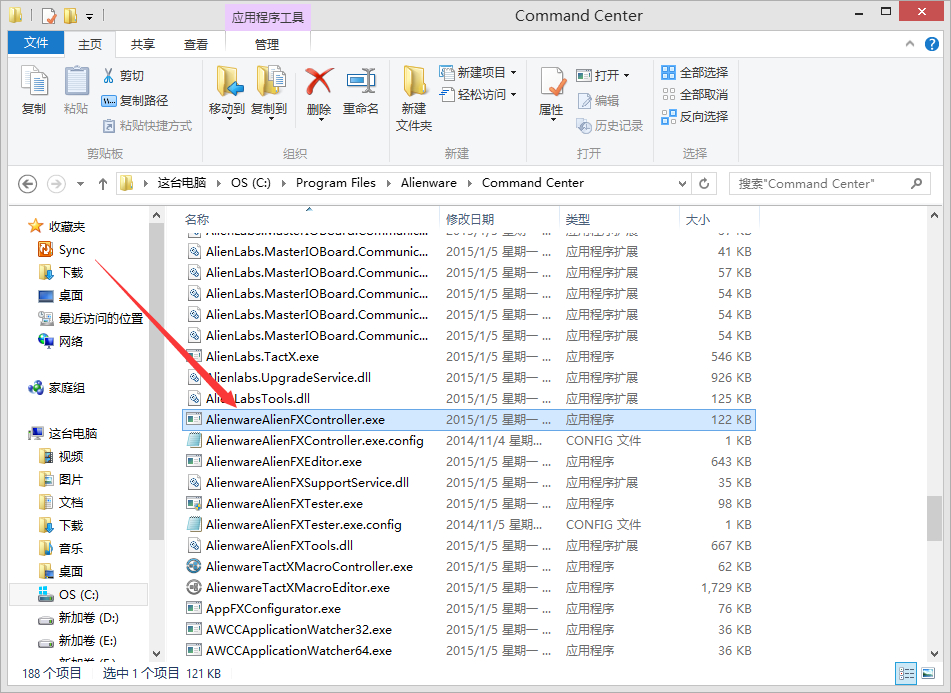
Task: Click 全部选择 (Select all)
Action: [695, 73]
